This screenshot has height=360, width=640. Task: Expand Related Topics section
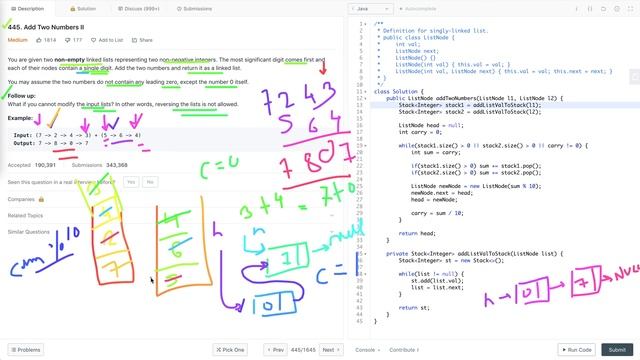pyautogui.click(x=25, y=215)
